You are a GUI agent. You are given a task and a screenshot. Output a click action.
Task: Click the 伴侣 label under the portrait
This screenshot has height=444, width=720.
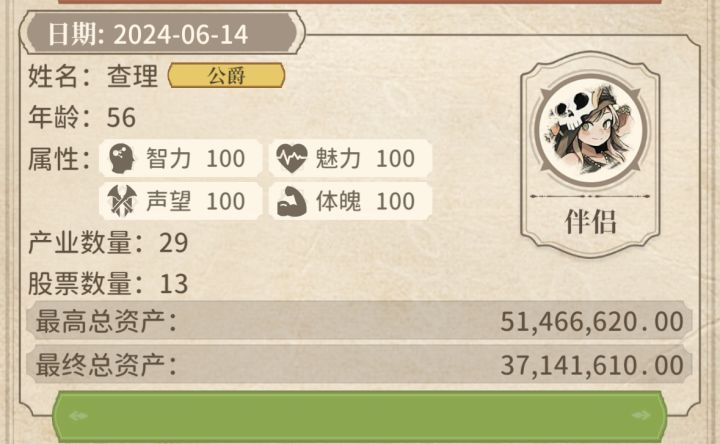pyautogui.click(x=591, y=222)
